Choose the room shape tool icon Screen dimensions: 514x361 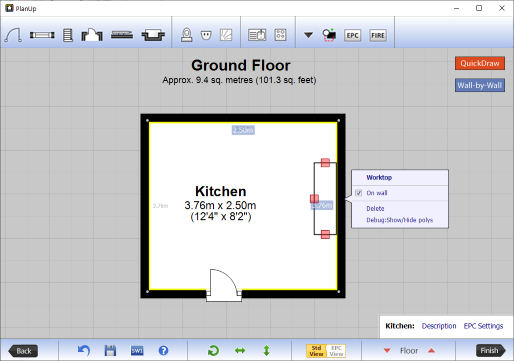coord(92,35)
